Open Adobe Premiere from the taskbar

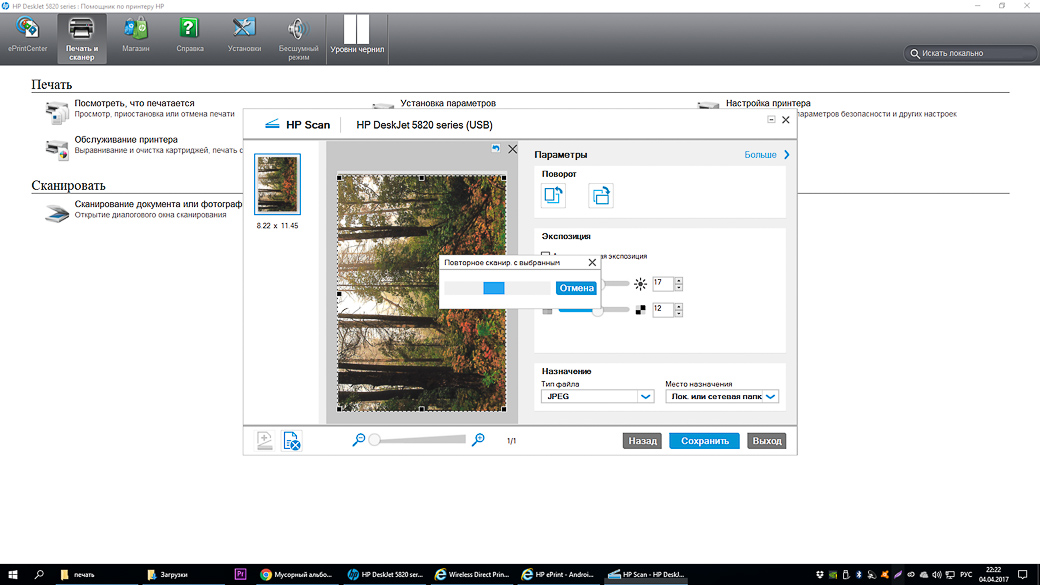240,574
